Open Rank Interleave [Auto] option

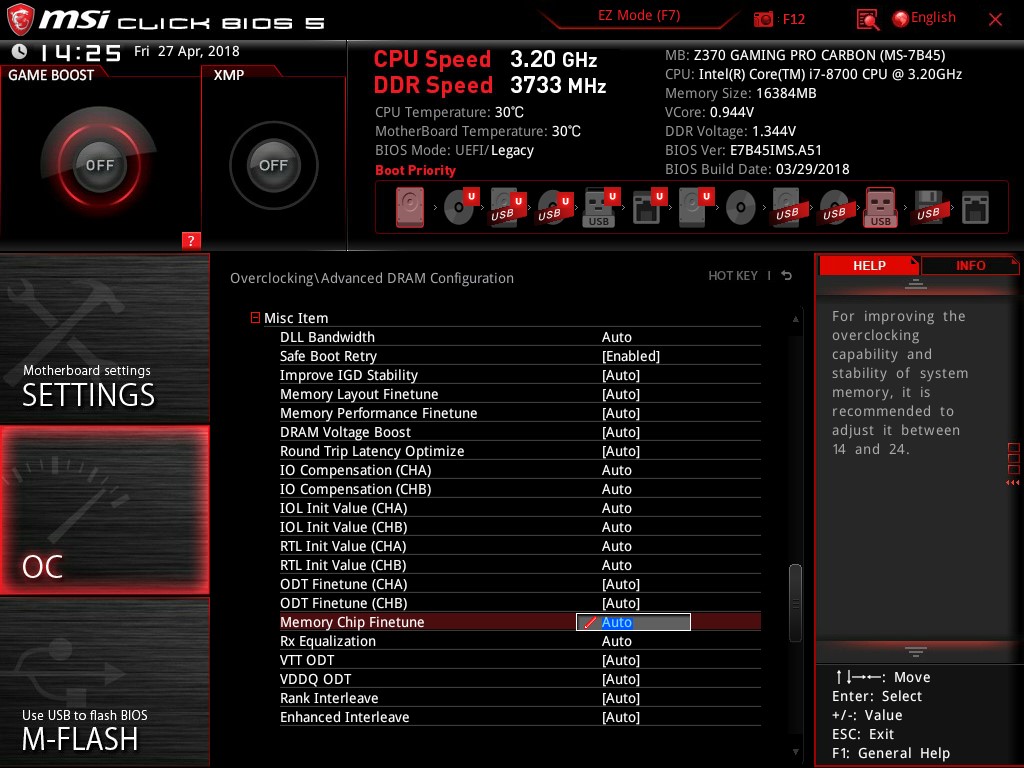coord(620,698)
